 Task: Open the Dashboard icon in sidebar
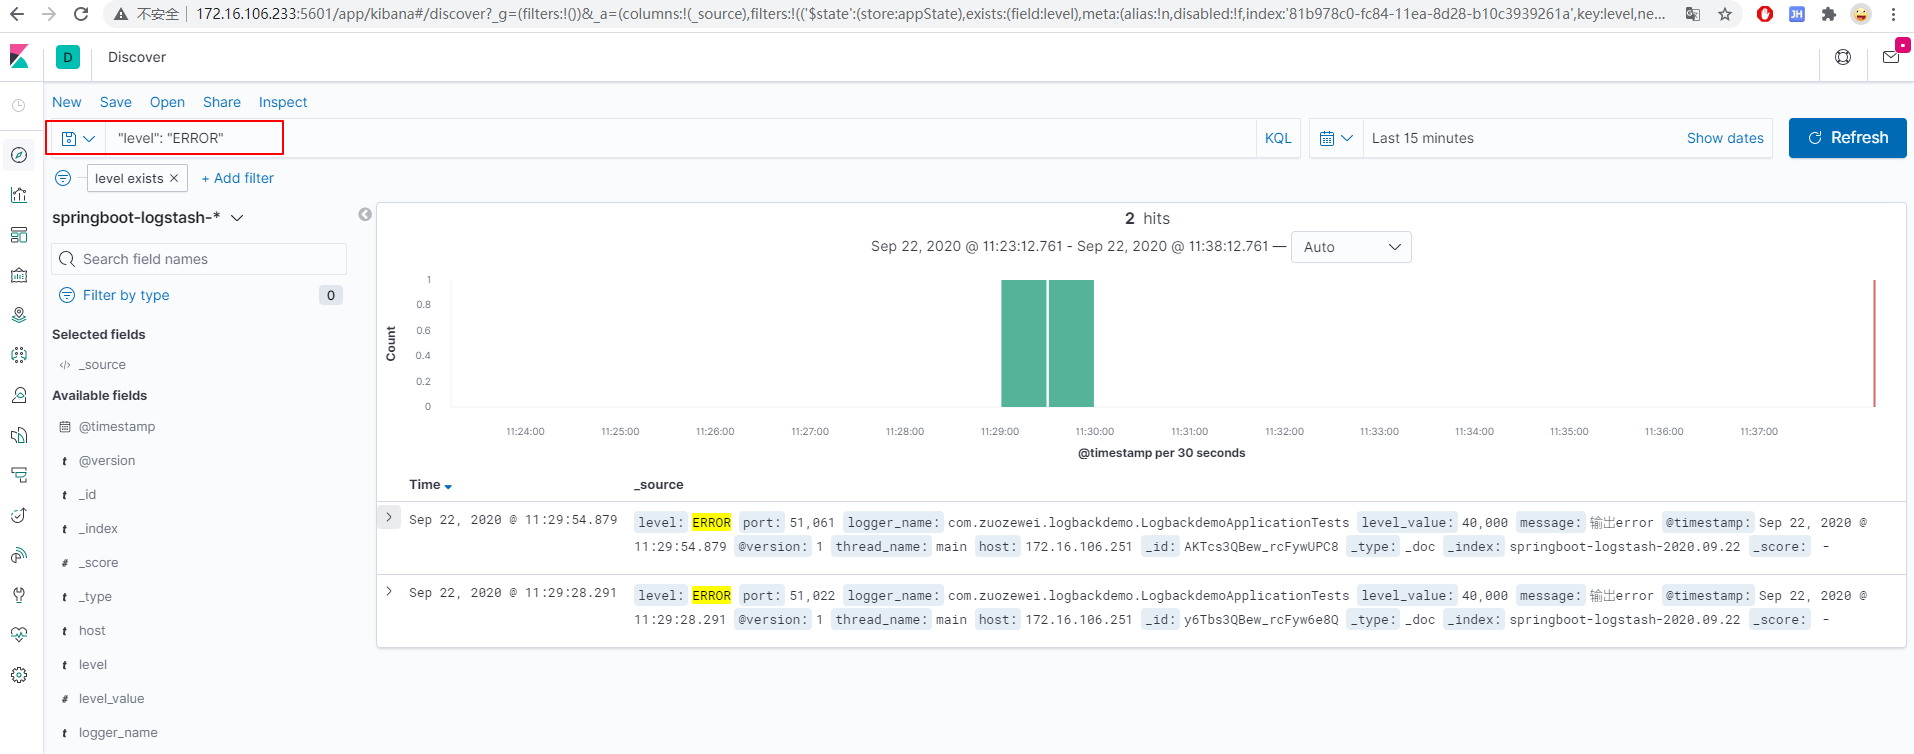point(19,235)
